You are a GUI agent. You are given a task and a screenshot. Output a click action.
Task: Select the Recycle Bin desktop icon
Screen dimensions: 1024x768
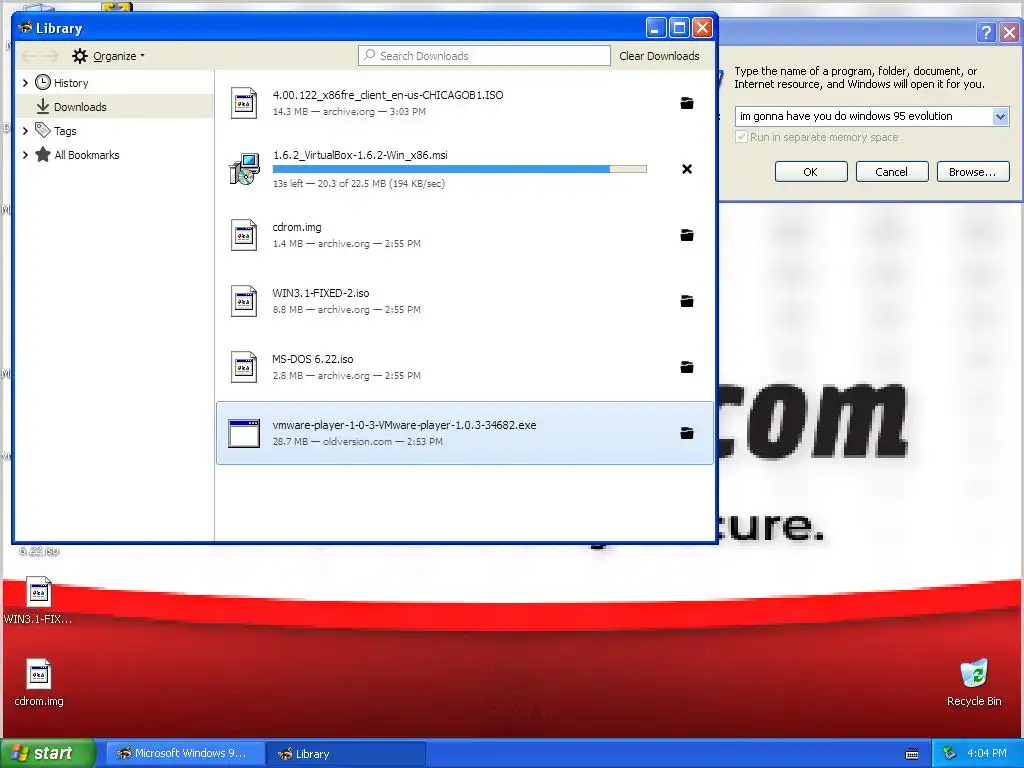pyautogui.click(x=974, y=682)
